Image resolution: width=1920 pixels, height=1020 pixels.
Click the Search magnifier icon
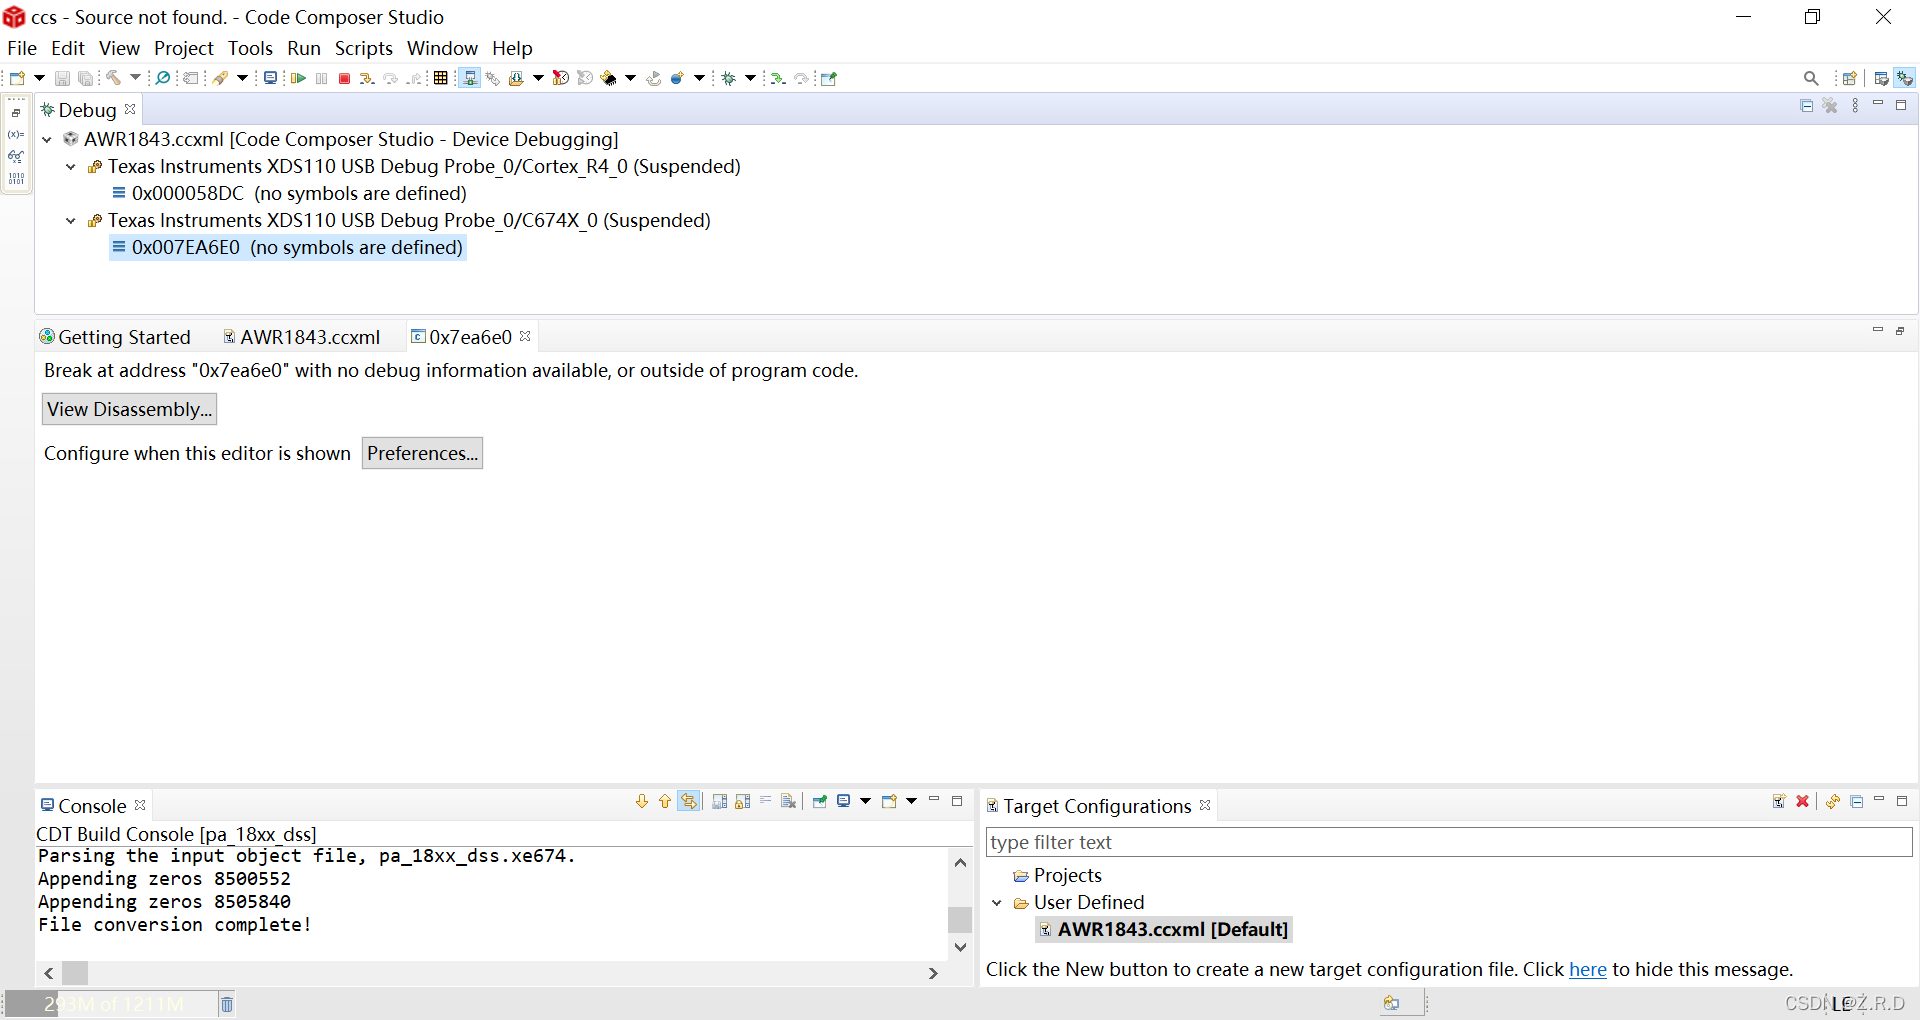pos(1811,78)
